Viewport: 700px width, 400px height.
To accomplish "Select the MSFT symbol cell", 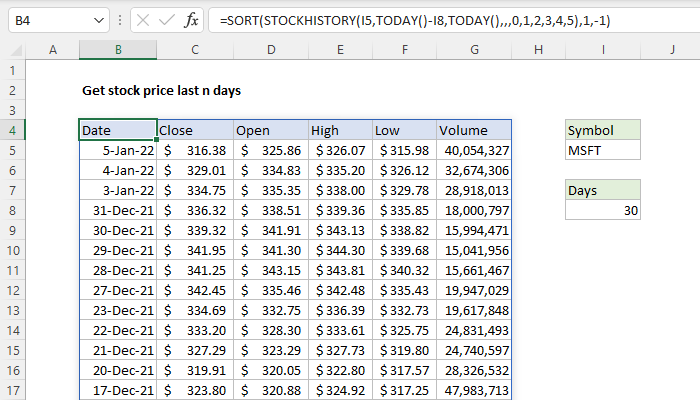I will [x=602, y=150].
